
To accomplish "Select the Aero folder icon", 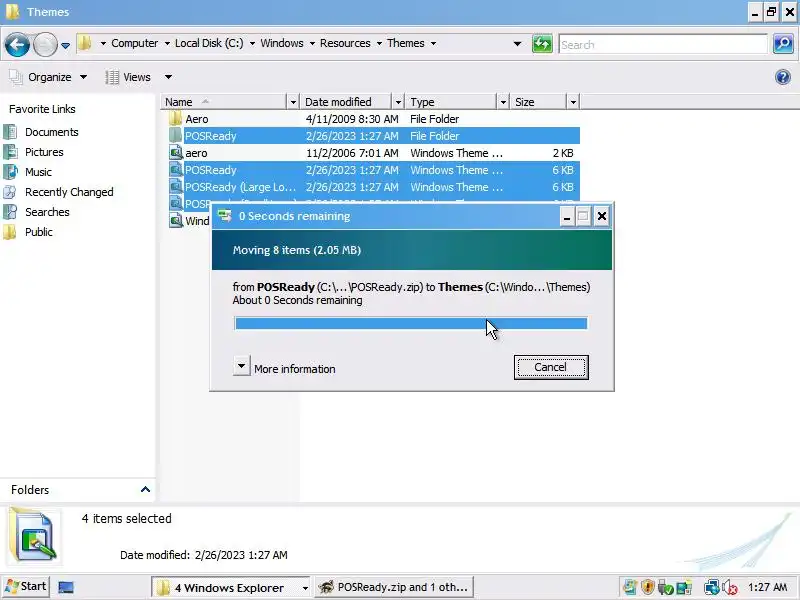I will (176, 119).
